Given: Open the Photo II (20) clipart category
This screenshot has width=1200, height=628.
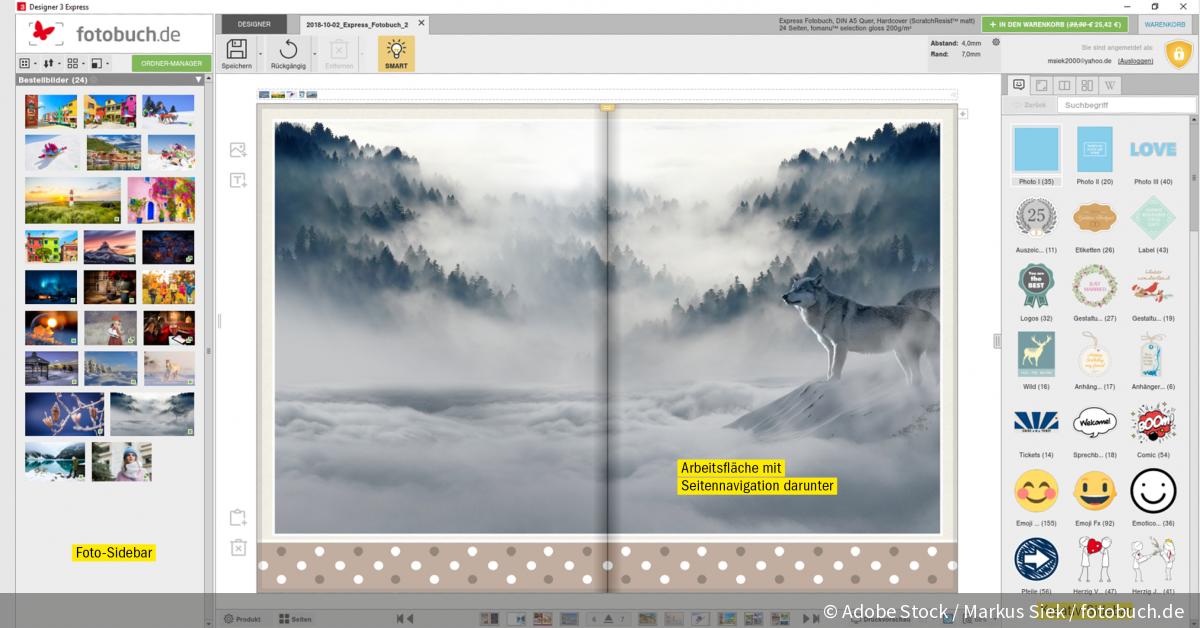Looking at the screenshot, I should click(x=1094, y=156).
